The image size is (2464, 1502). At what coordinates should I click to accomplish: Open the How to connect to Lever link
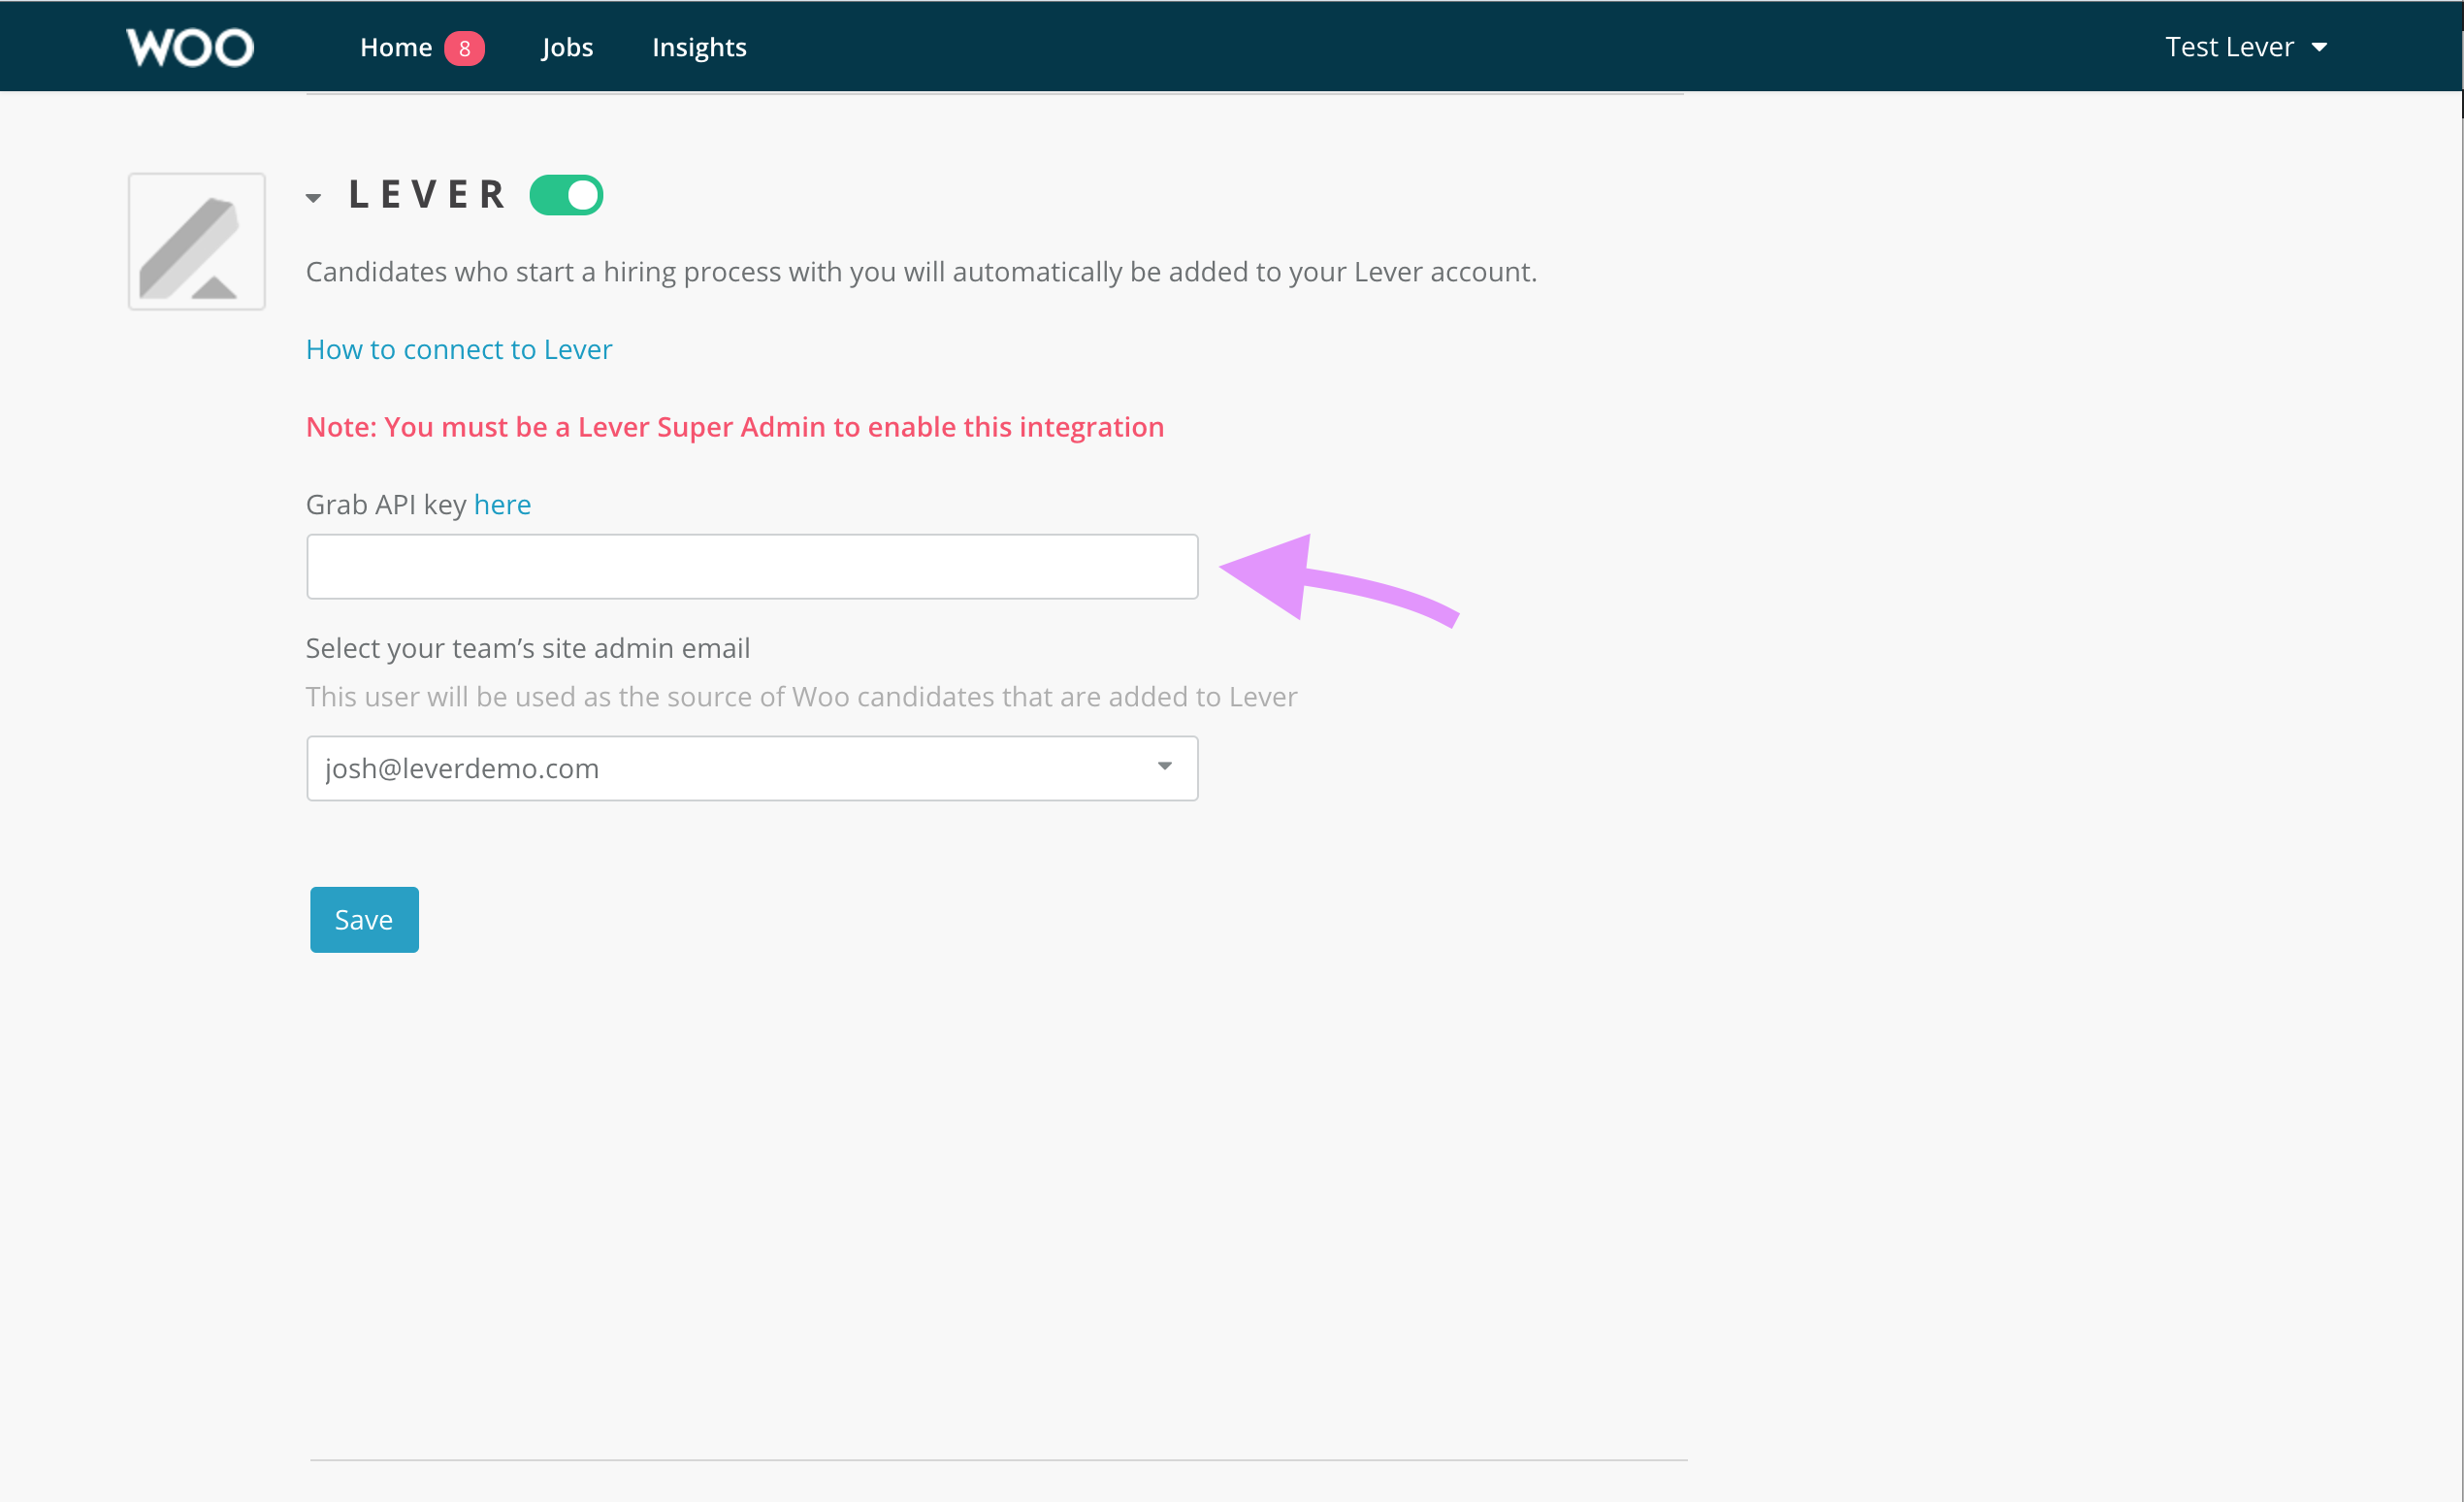coord(459,349)
